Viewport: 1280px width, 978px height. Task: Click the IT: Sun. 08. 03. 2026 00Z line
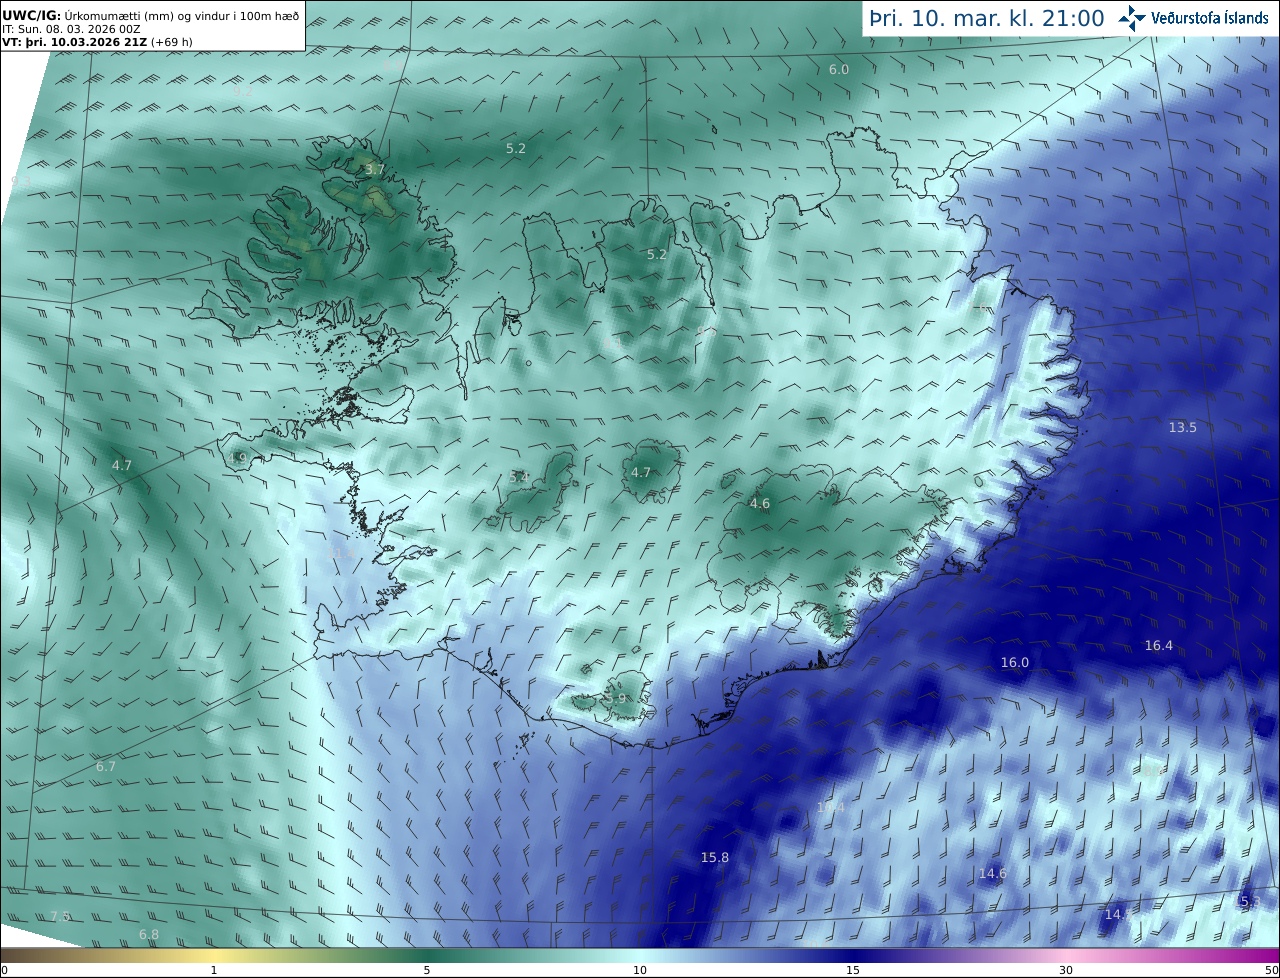pos(71,29)
